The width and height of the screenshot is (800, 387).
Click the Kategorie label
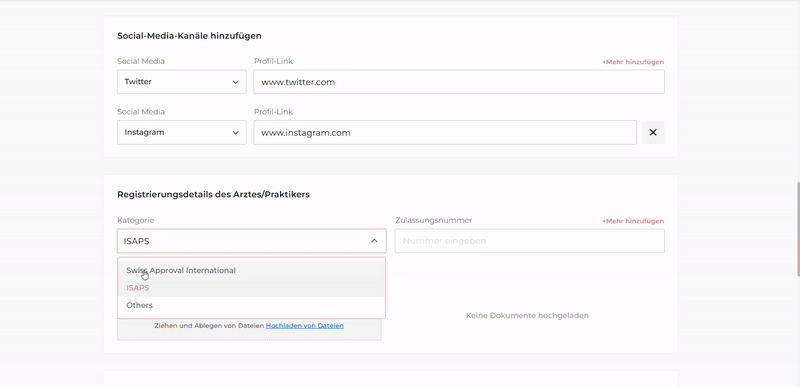coord(136,220)
